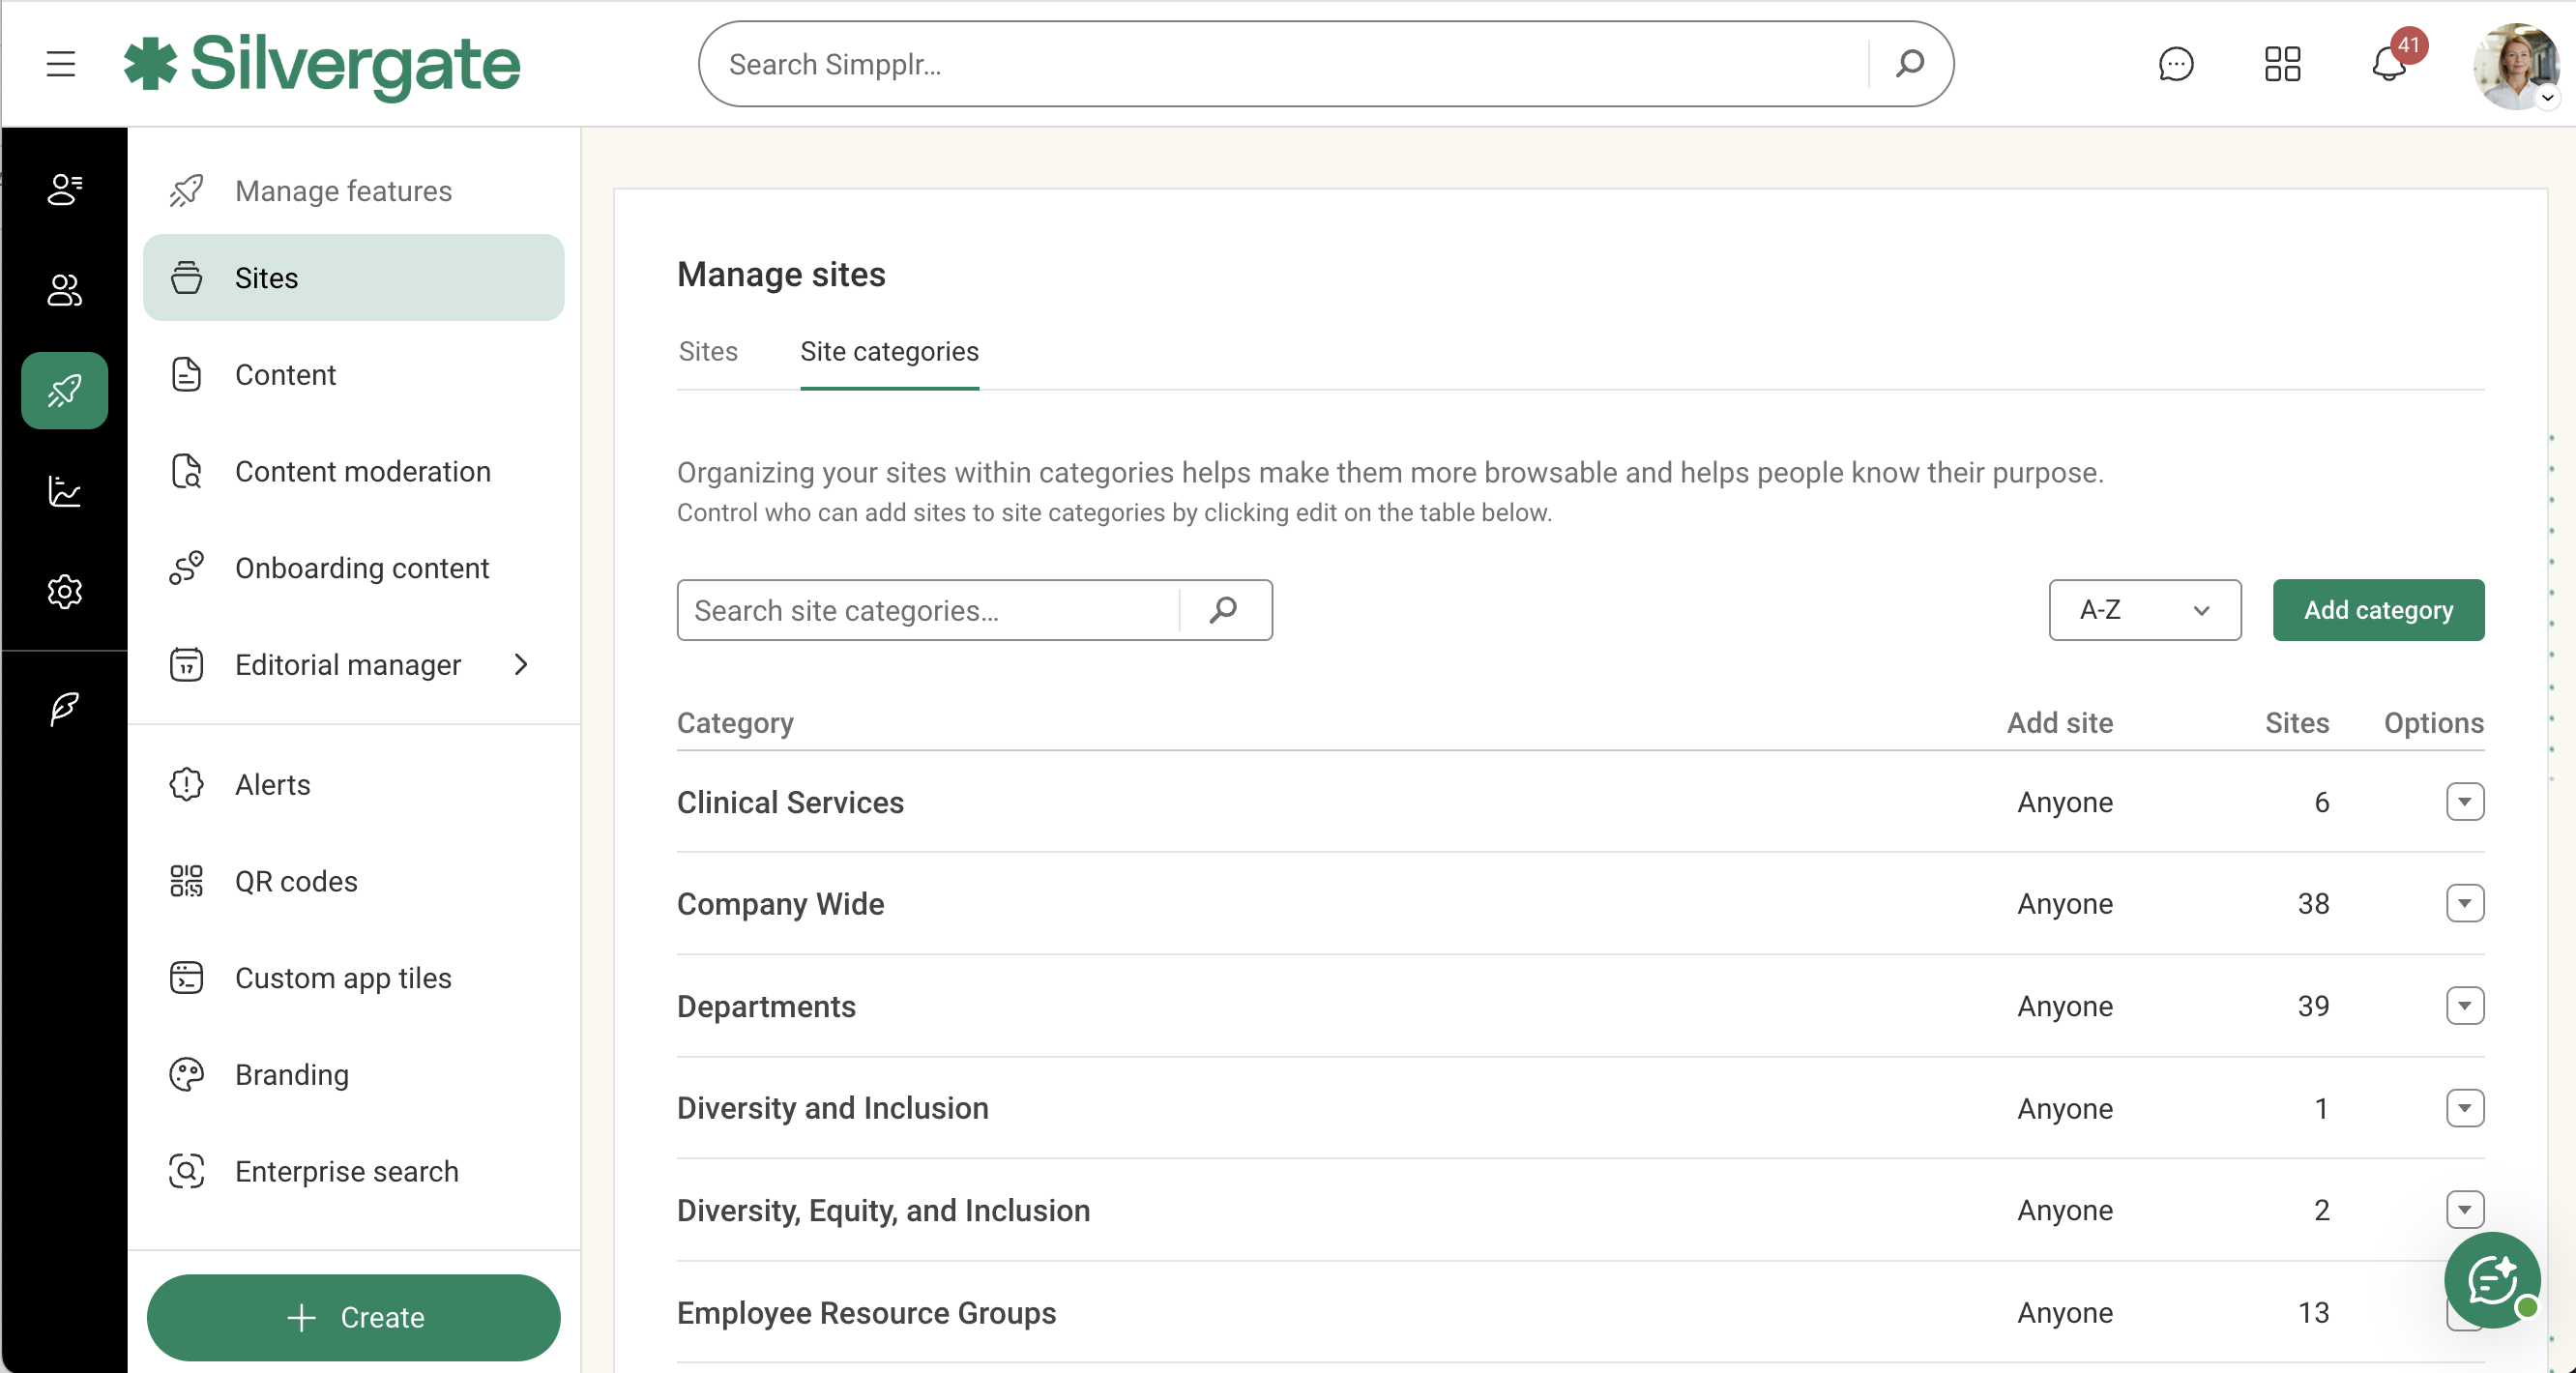Open options dropdown for Departments row
Image resolution: width=2576 pixels, height=1373 pixels.
point(2464,1006)
